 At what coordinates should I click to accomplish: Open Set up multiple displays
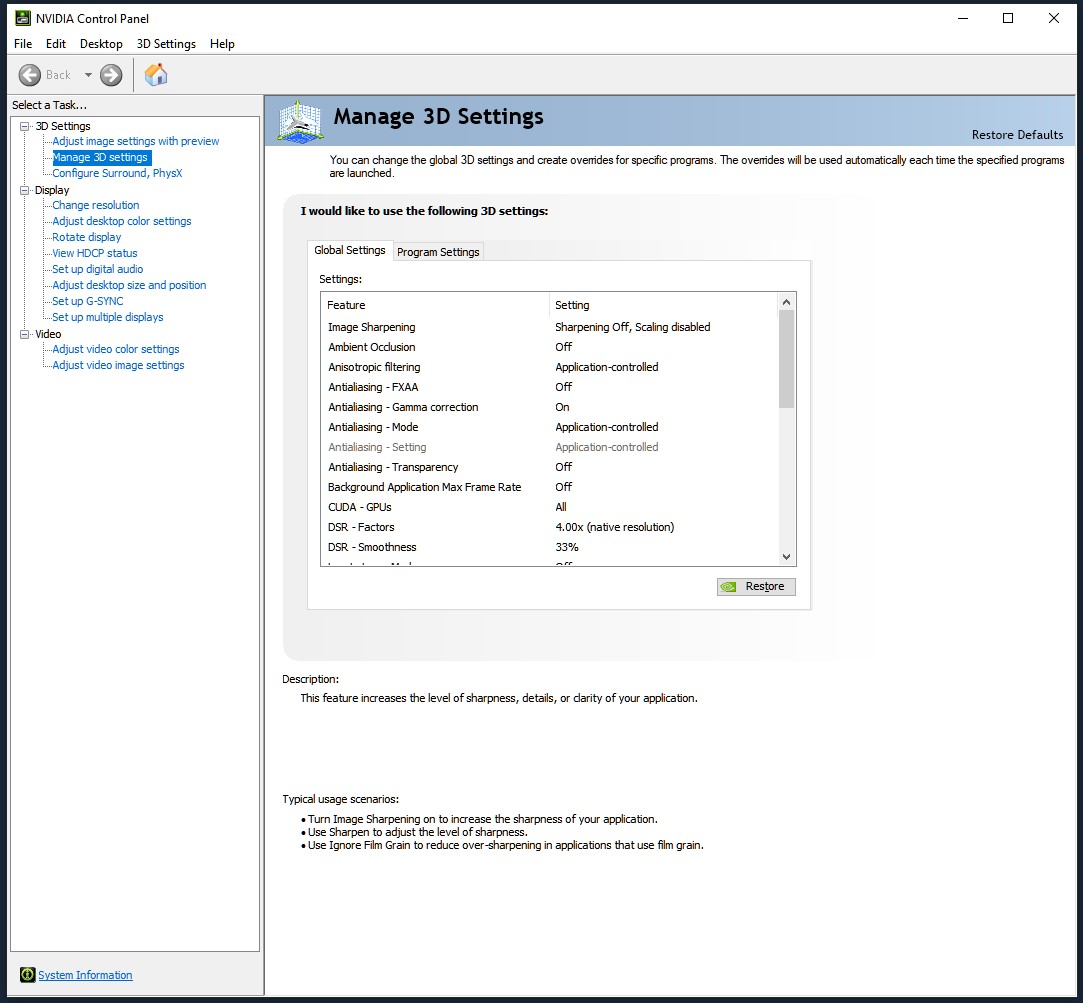(x=108, y=316)
